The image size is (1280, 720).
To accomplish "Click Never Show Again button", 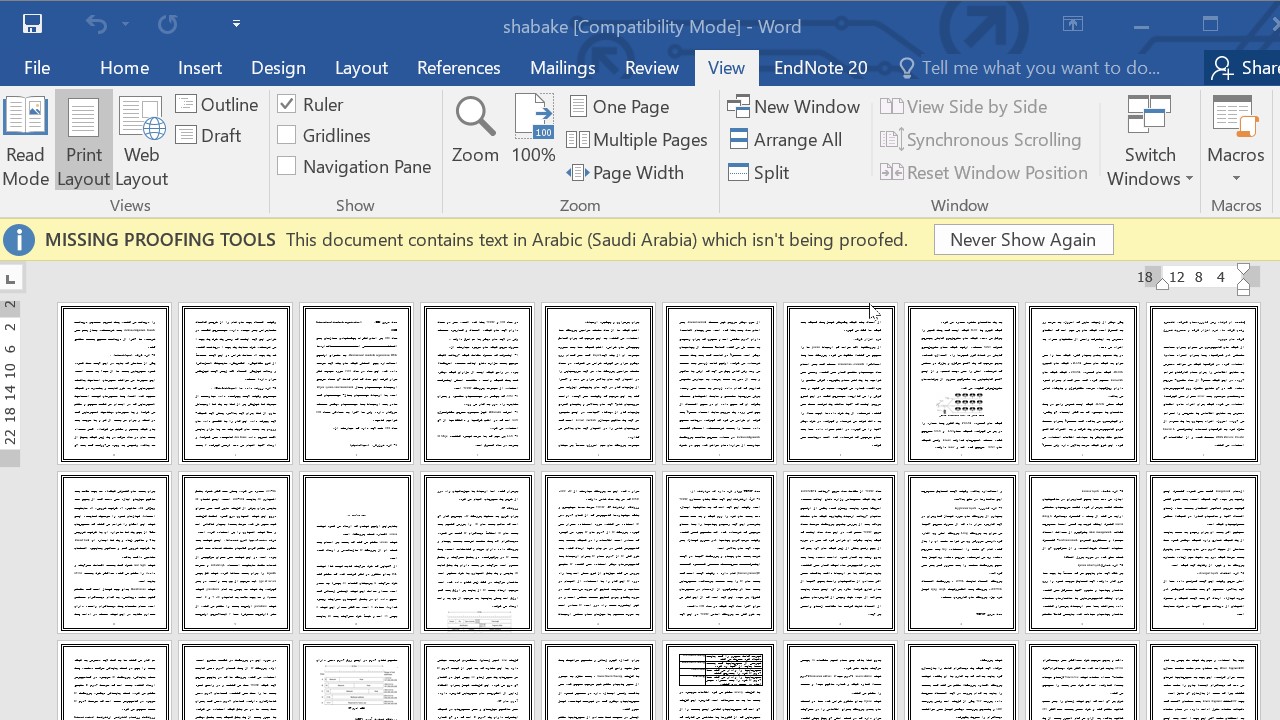I will click(1023, 240).
